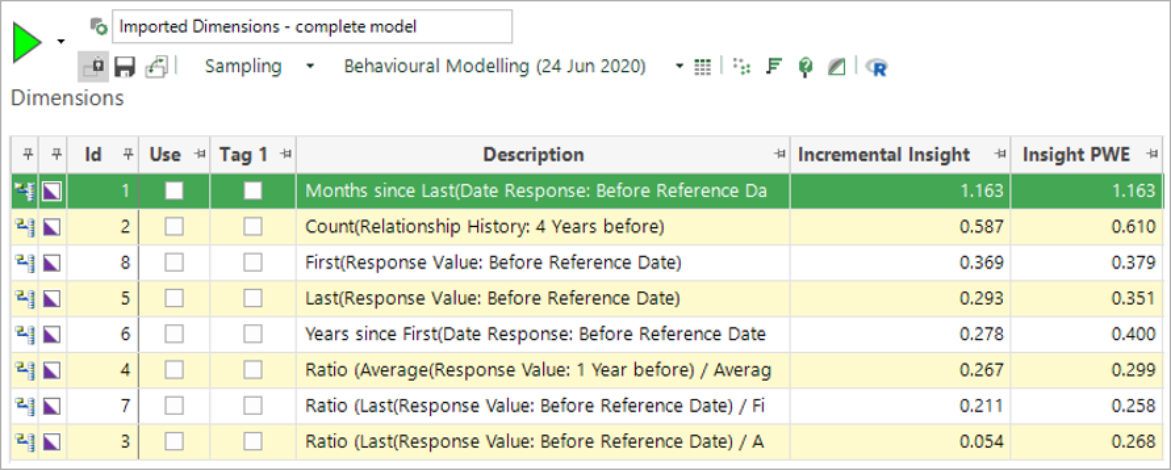1171x470 pixels.
Task: Click the Description column header
Action: click(x=533, y=154)
